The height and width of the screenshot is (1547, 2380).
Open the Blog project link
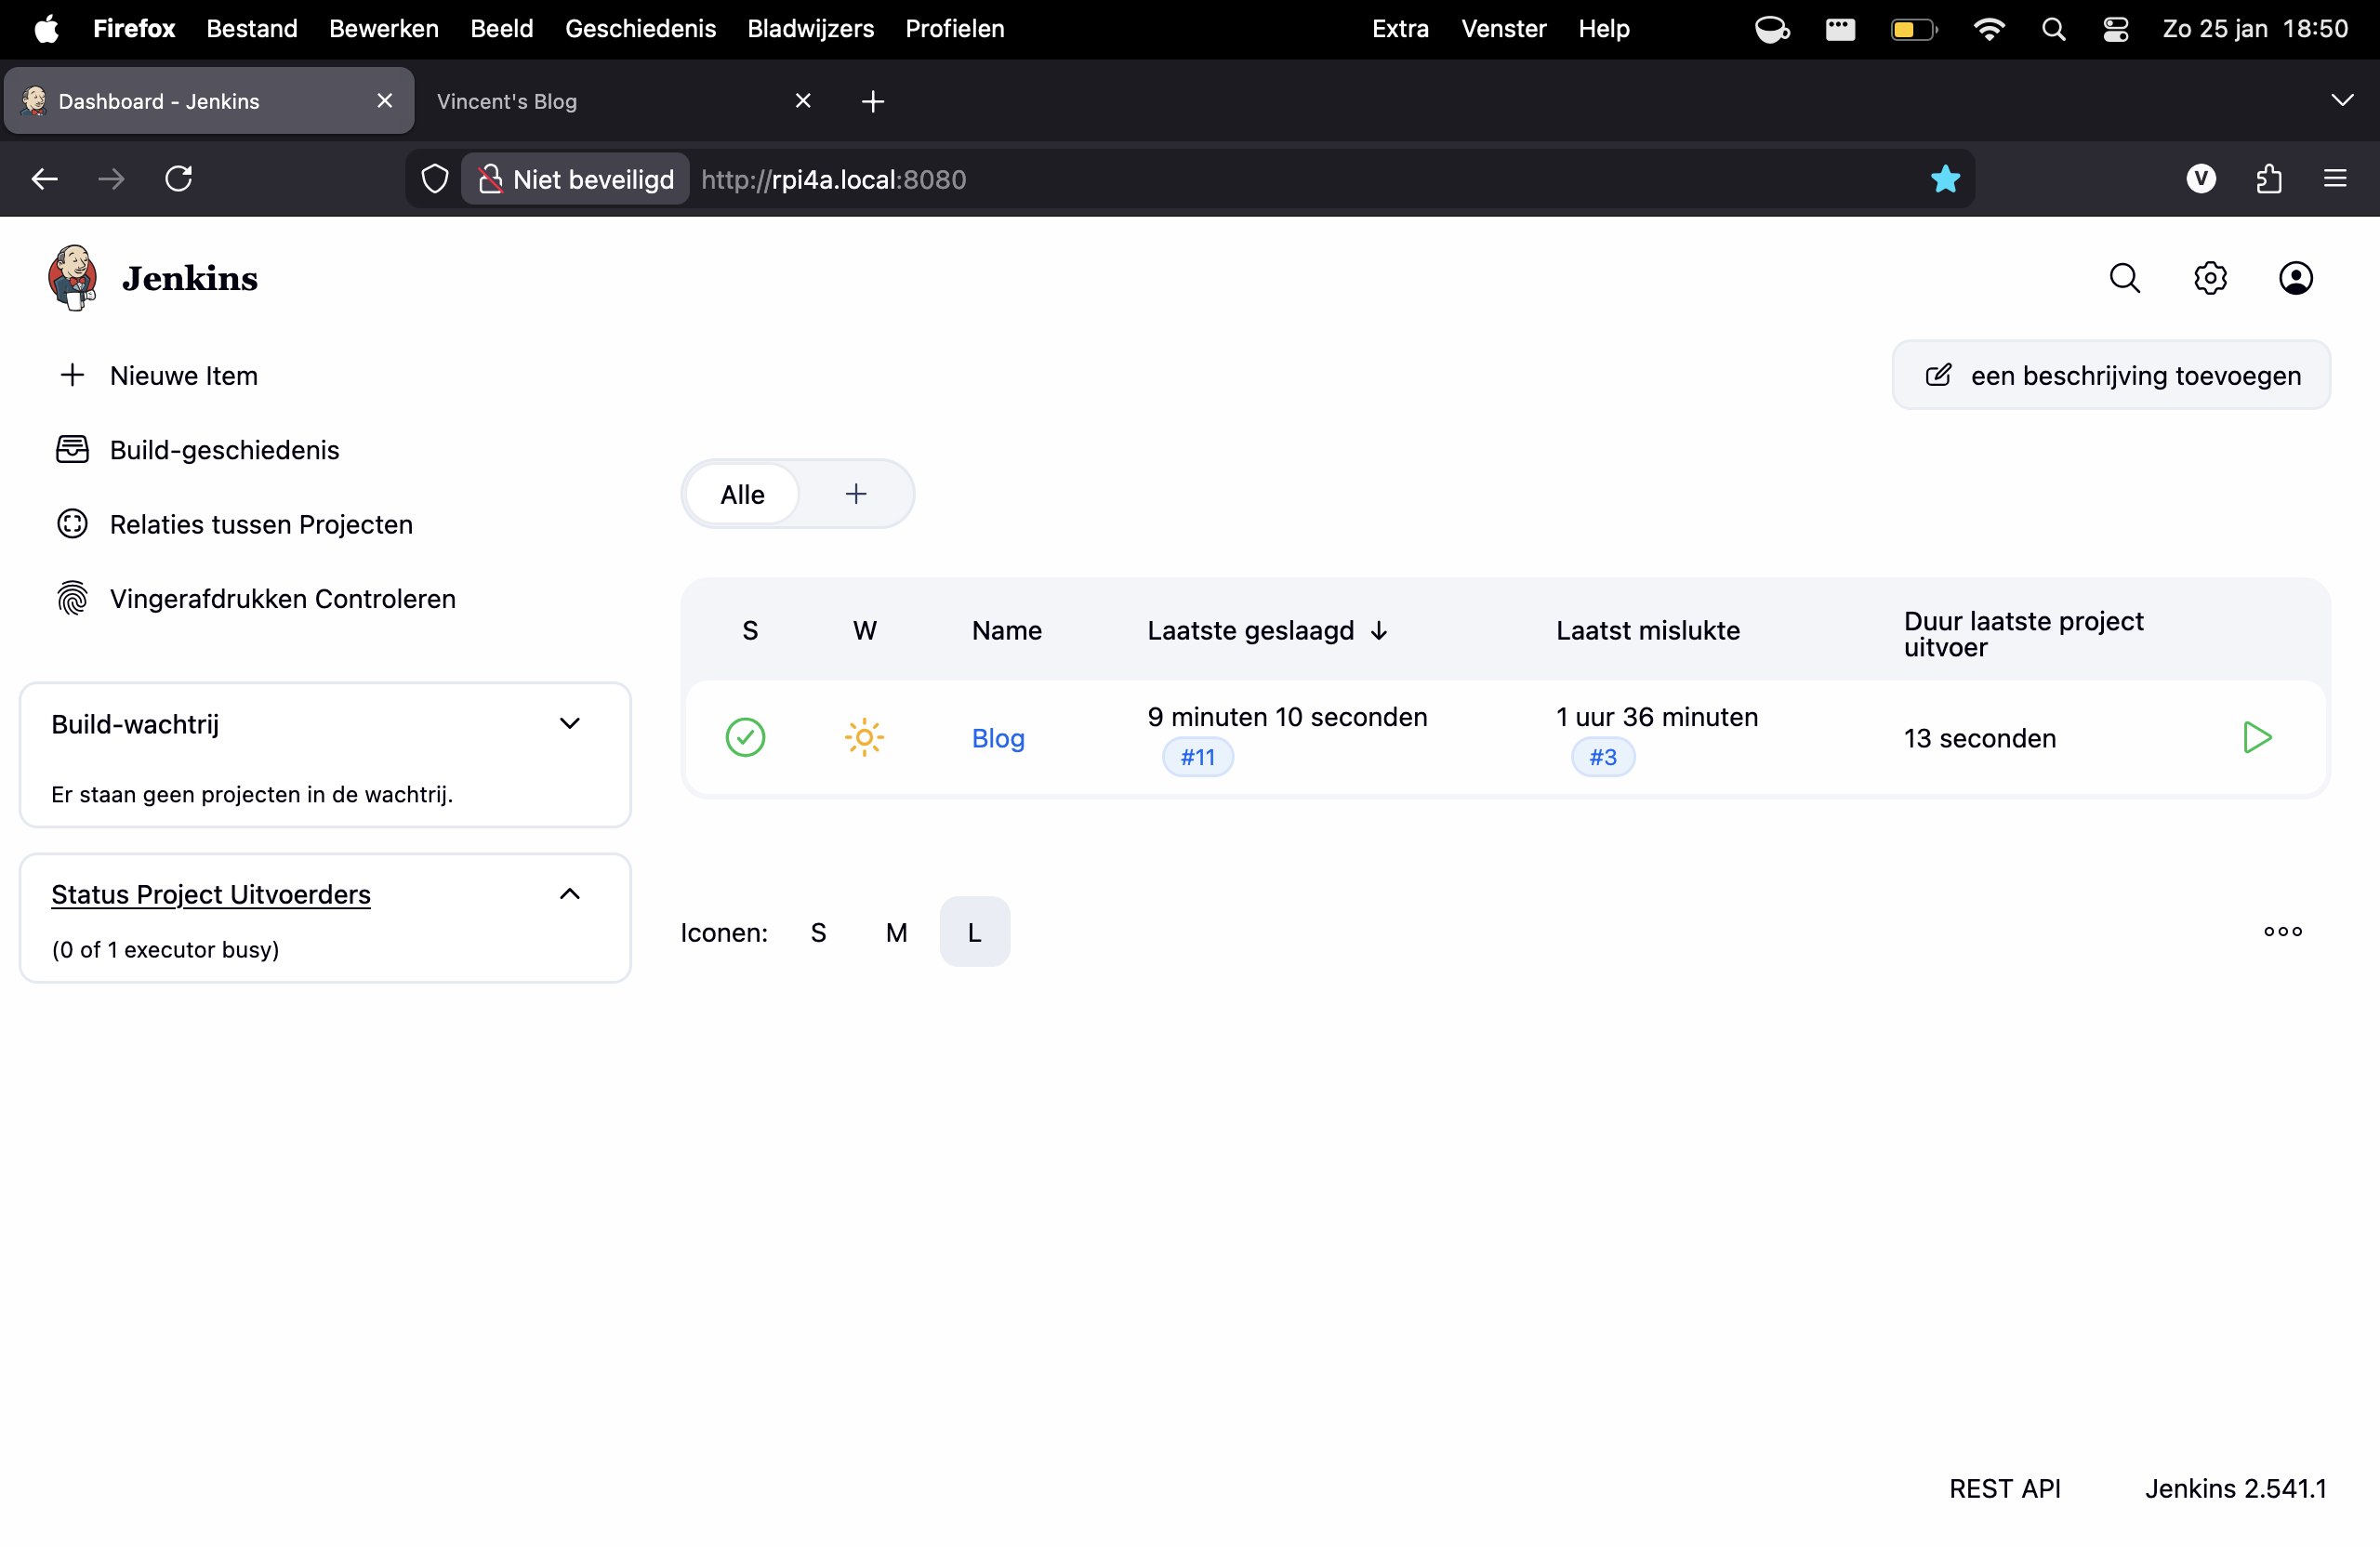(x=997, y=738)
